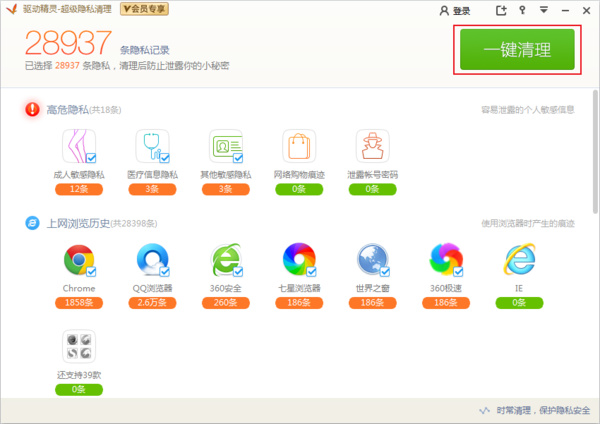
Task: Click the 还支持39款 browsers icon
Action: pos(79,346)
